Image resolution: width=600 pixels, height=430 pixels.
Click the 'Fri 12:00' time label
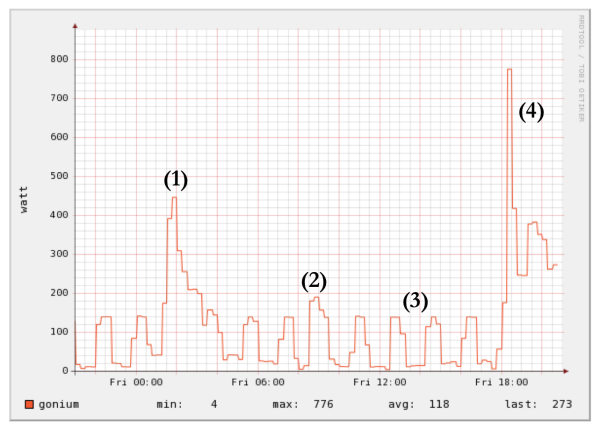point(380,382)
